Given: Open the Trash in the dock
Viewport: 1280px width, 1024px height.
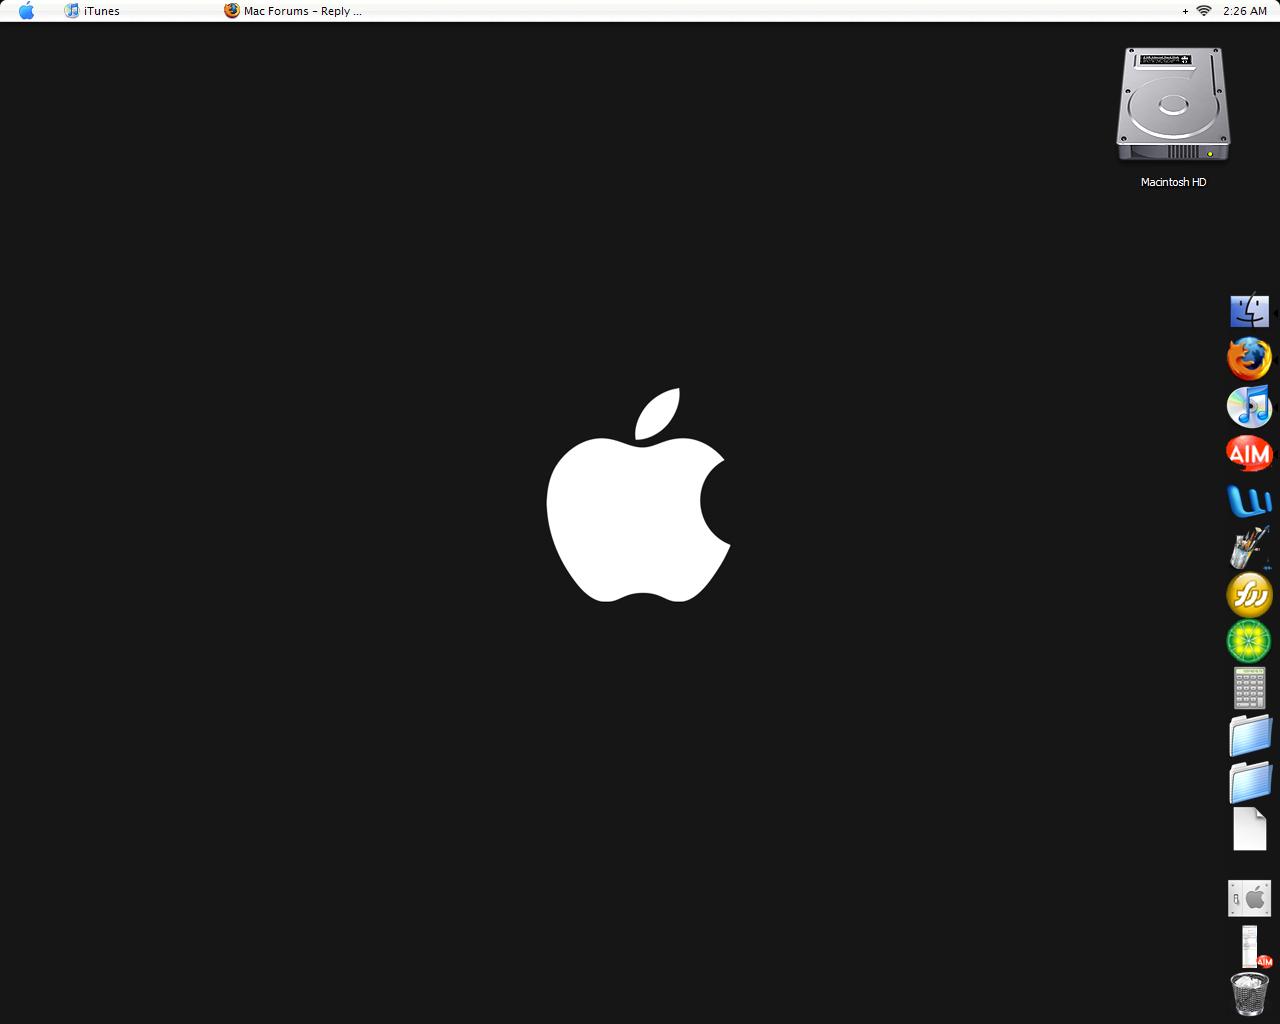Looking at the screenshot, I should pyautogui.click(x=1249, y=994).
